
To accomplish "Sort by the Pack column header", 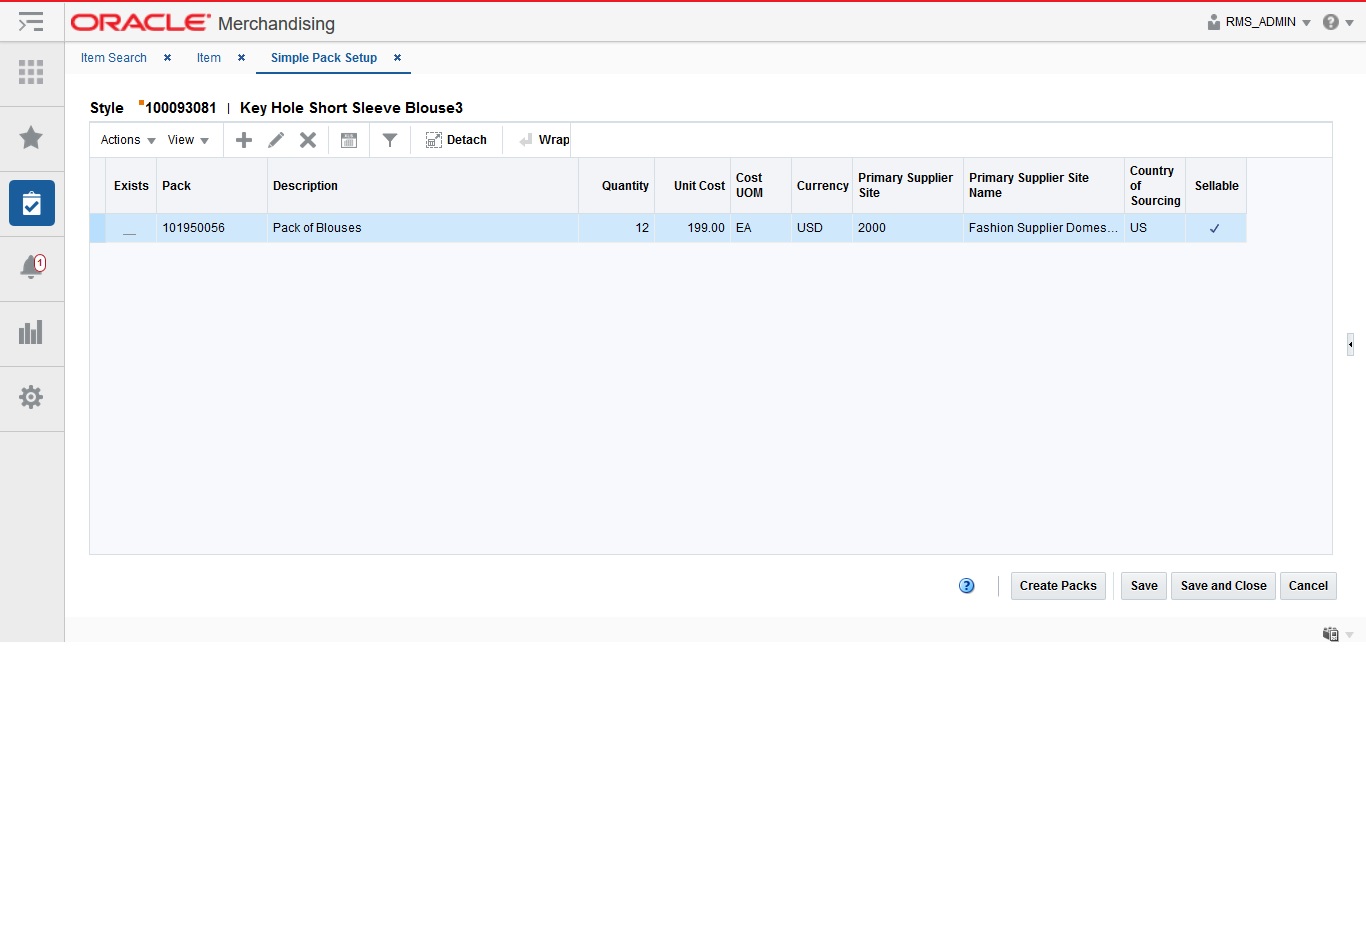I will coord(212,186).
